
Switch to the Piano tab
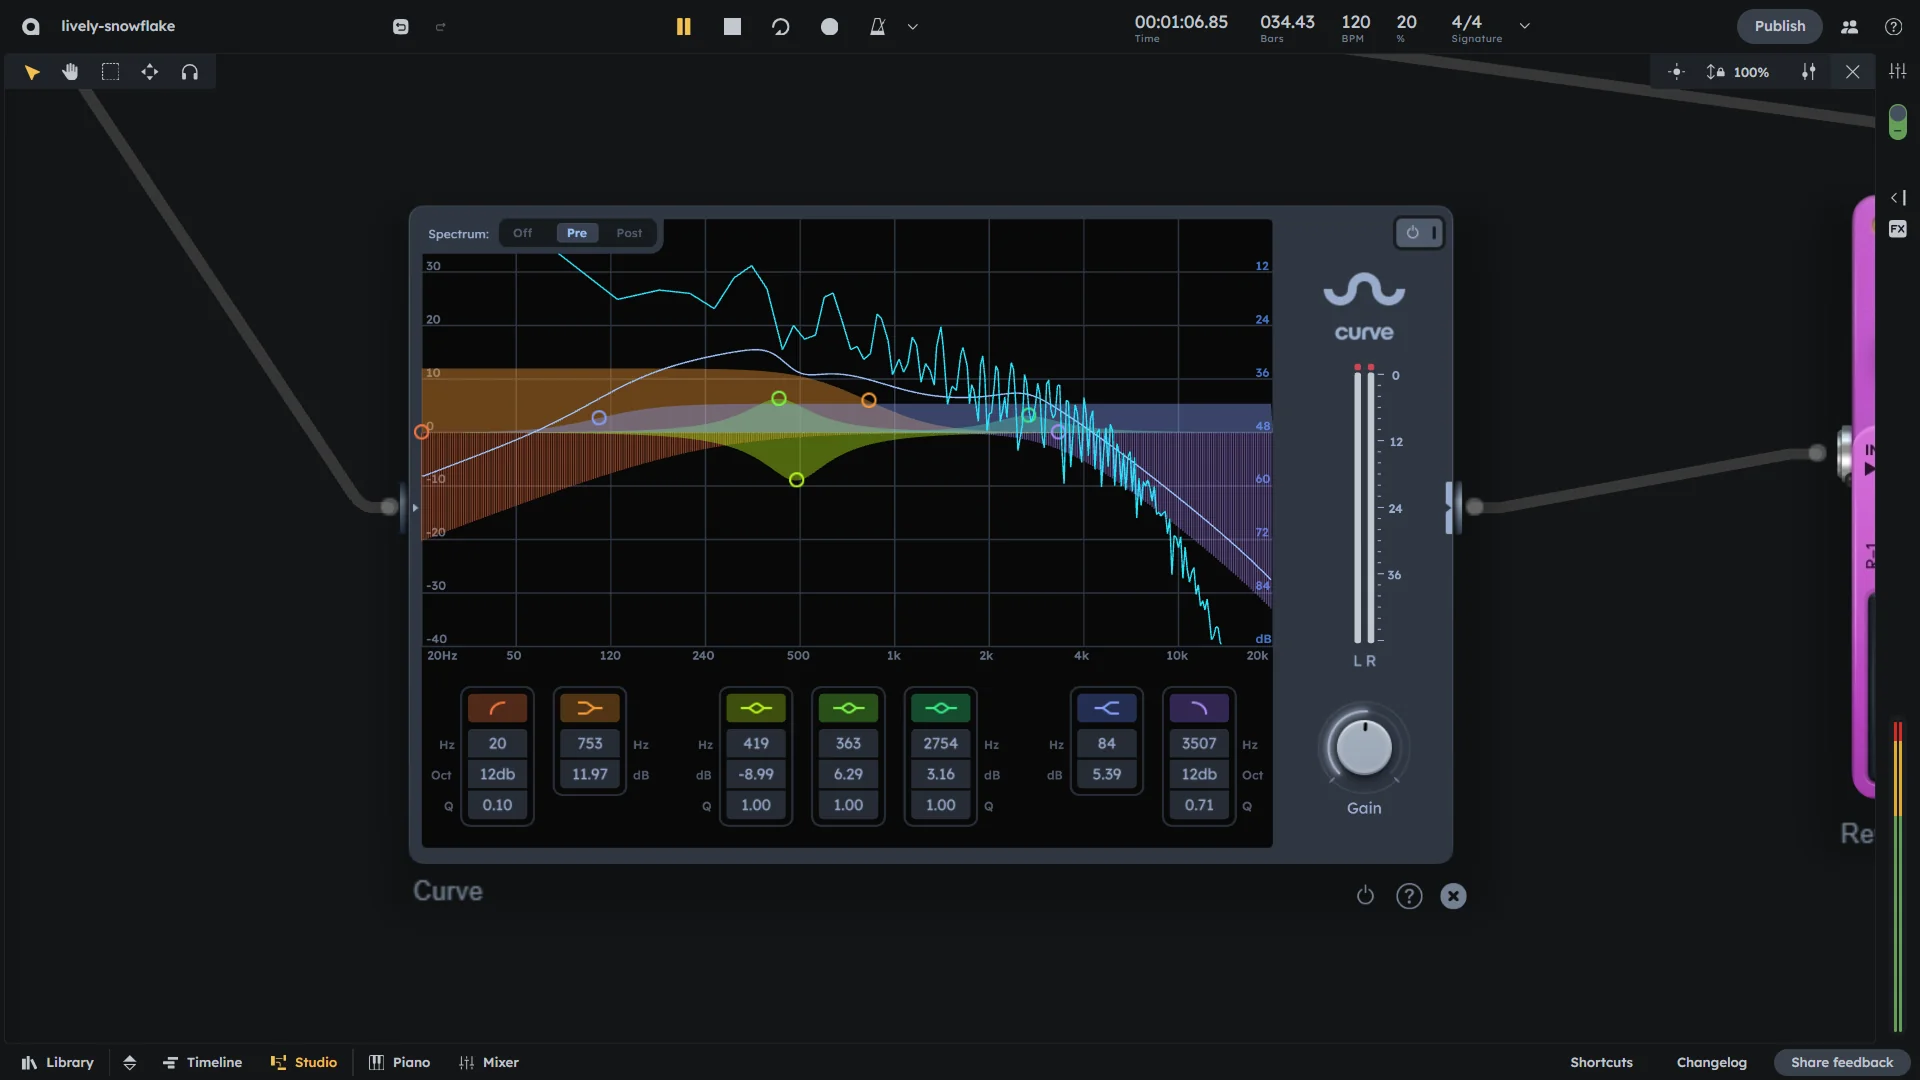tap(399, 1062)
